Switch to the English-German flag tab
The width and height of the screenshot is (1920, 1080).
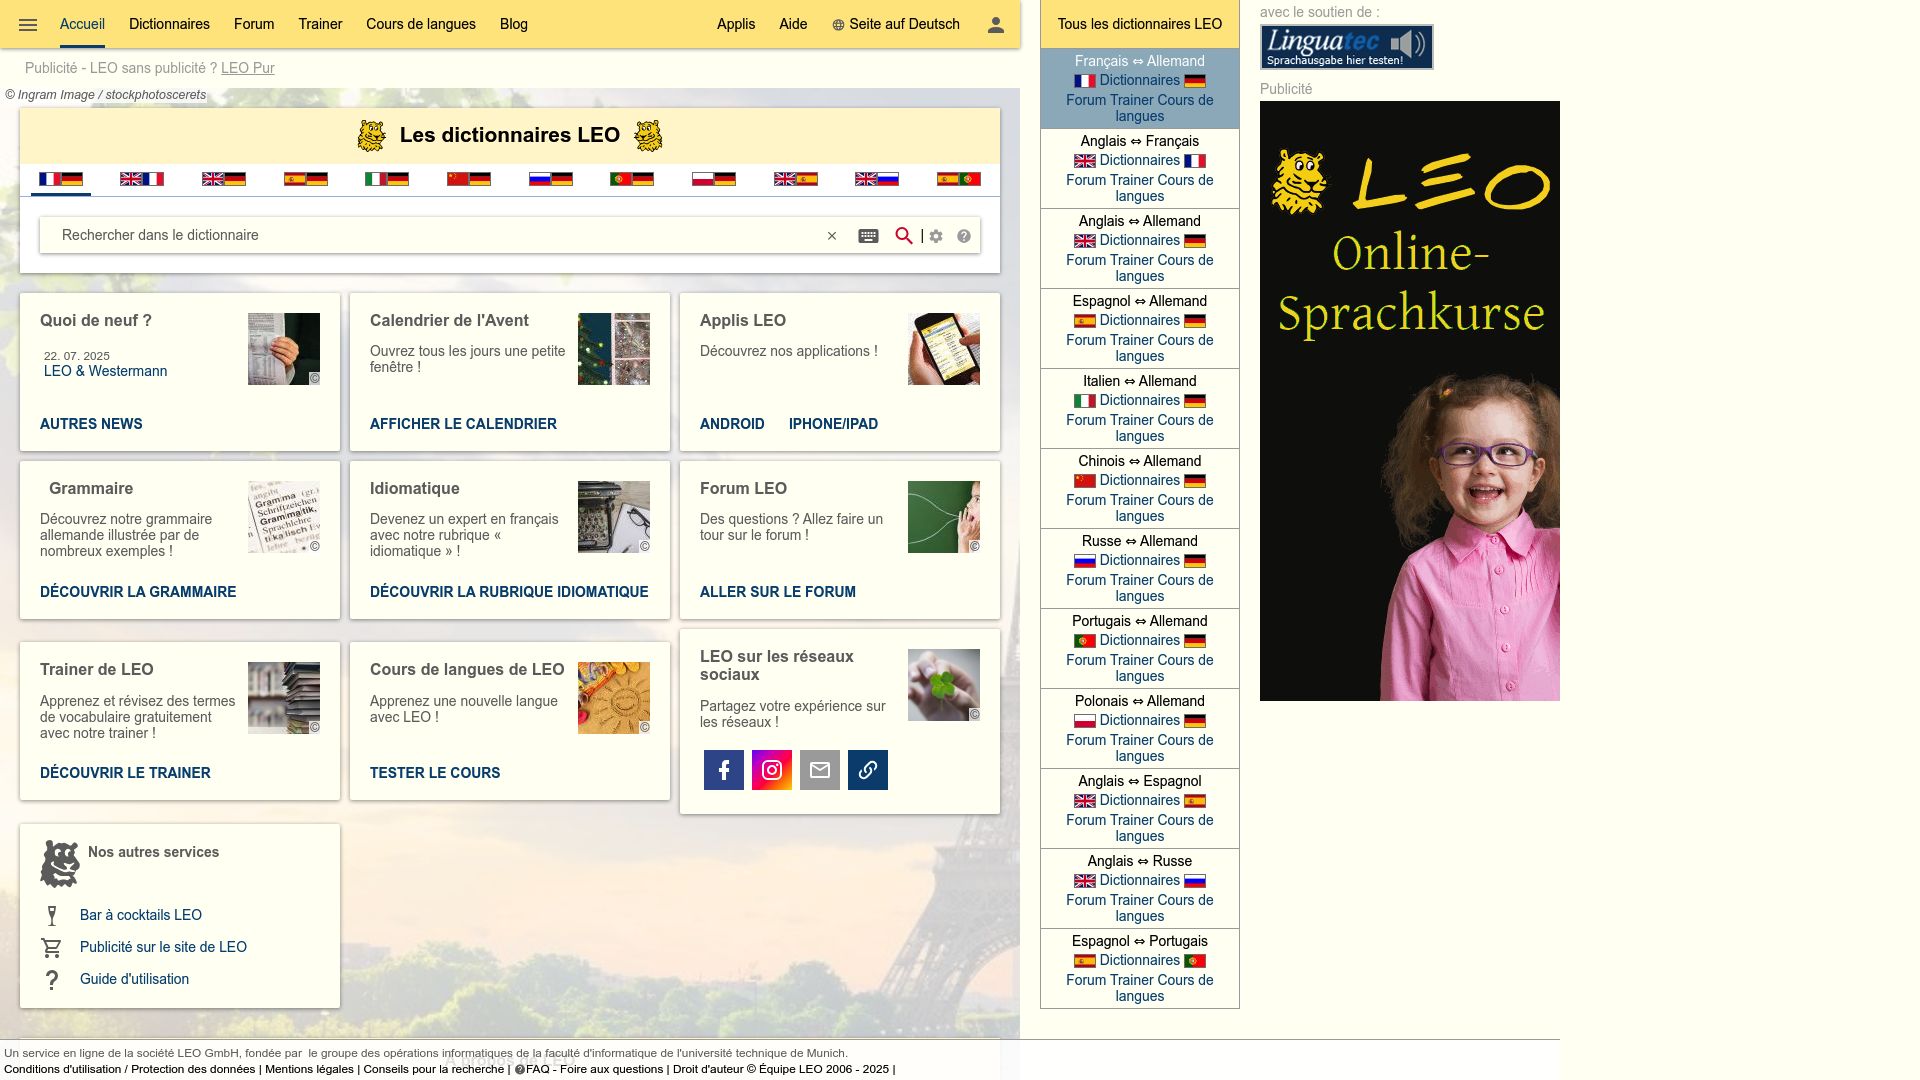tap(223, 180)
